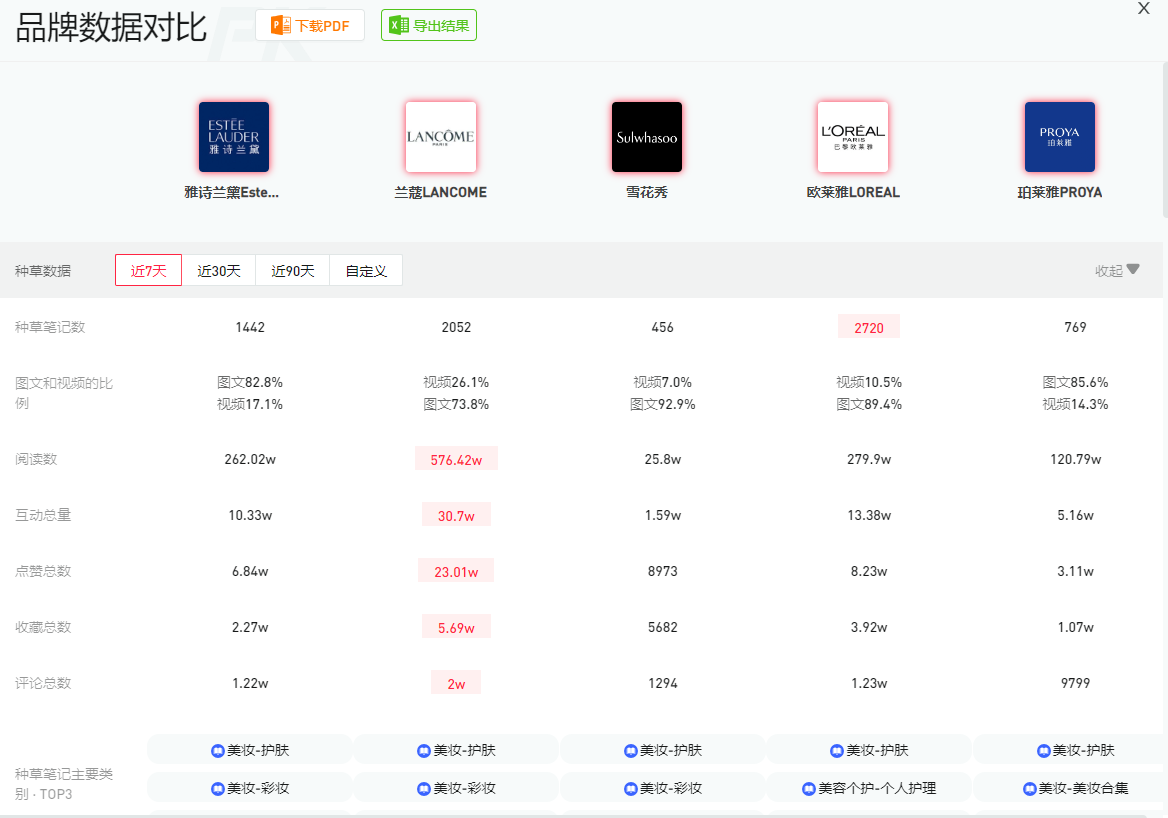Click the 美妆-美妆合集 tag
The image size is (1168, 818).
click(x=1075, y=788)
